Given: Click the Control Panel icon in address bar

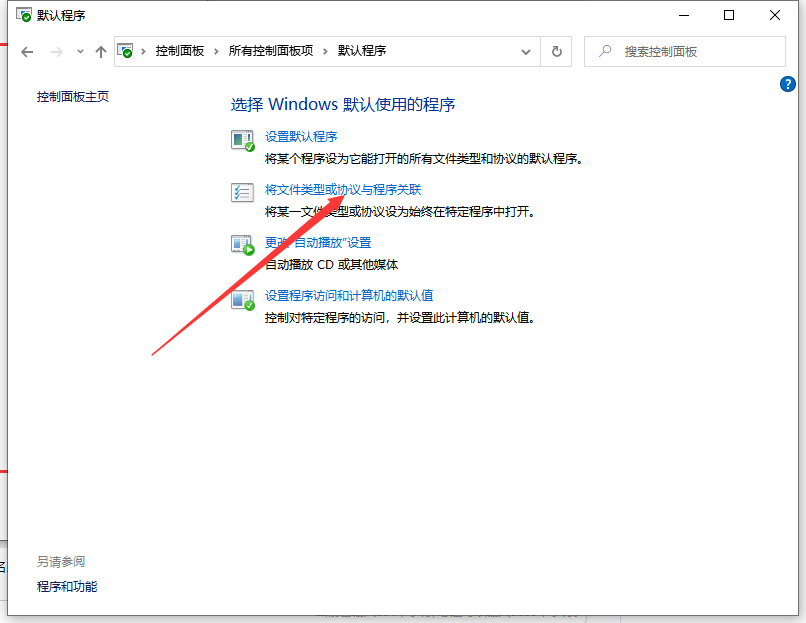Looking at the screenshot, I should click(x=125, y=51).
